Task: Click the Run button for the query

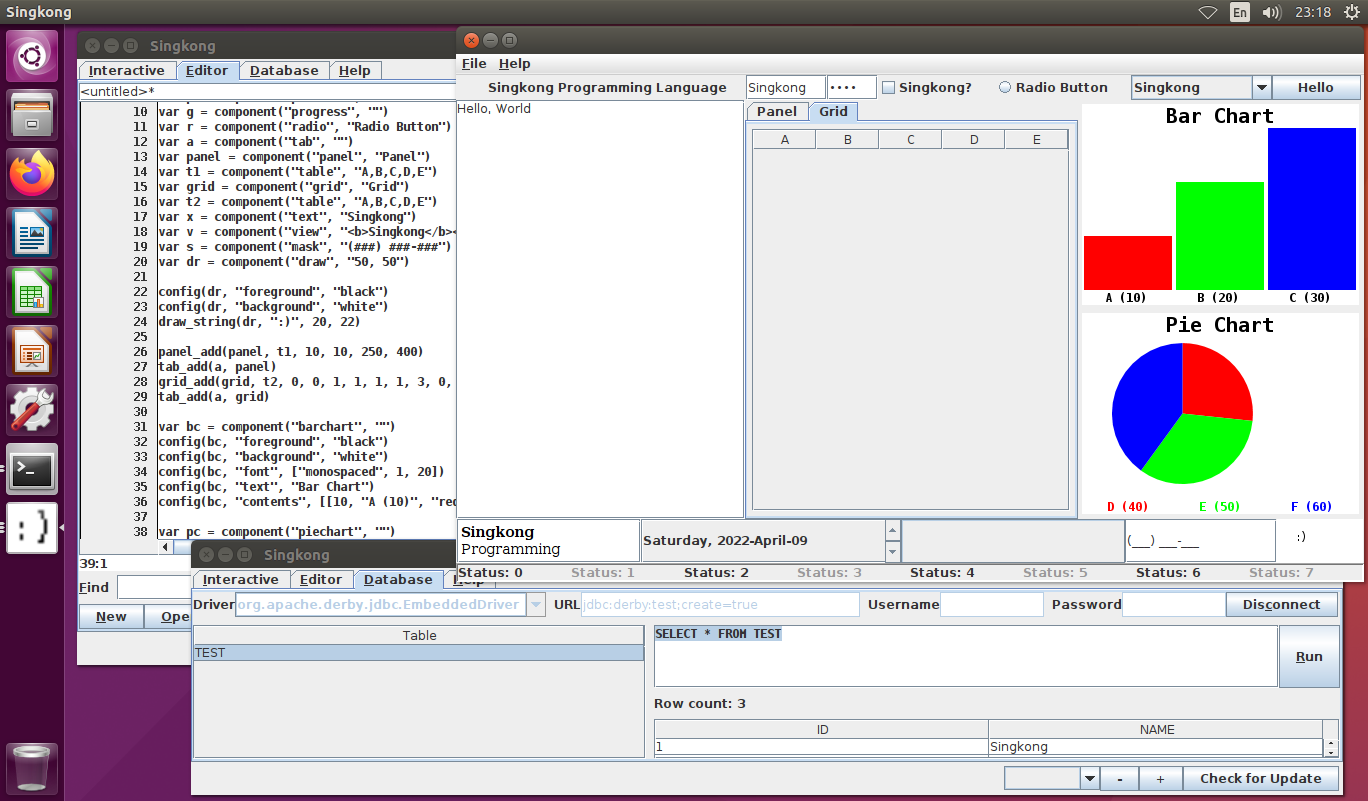Action: (x=1308, y=657)
